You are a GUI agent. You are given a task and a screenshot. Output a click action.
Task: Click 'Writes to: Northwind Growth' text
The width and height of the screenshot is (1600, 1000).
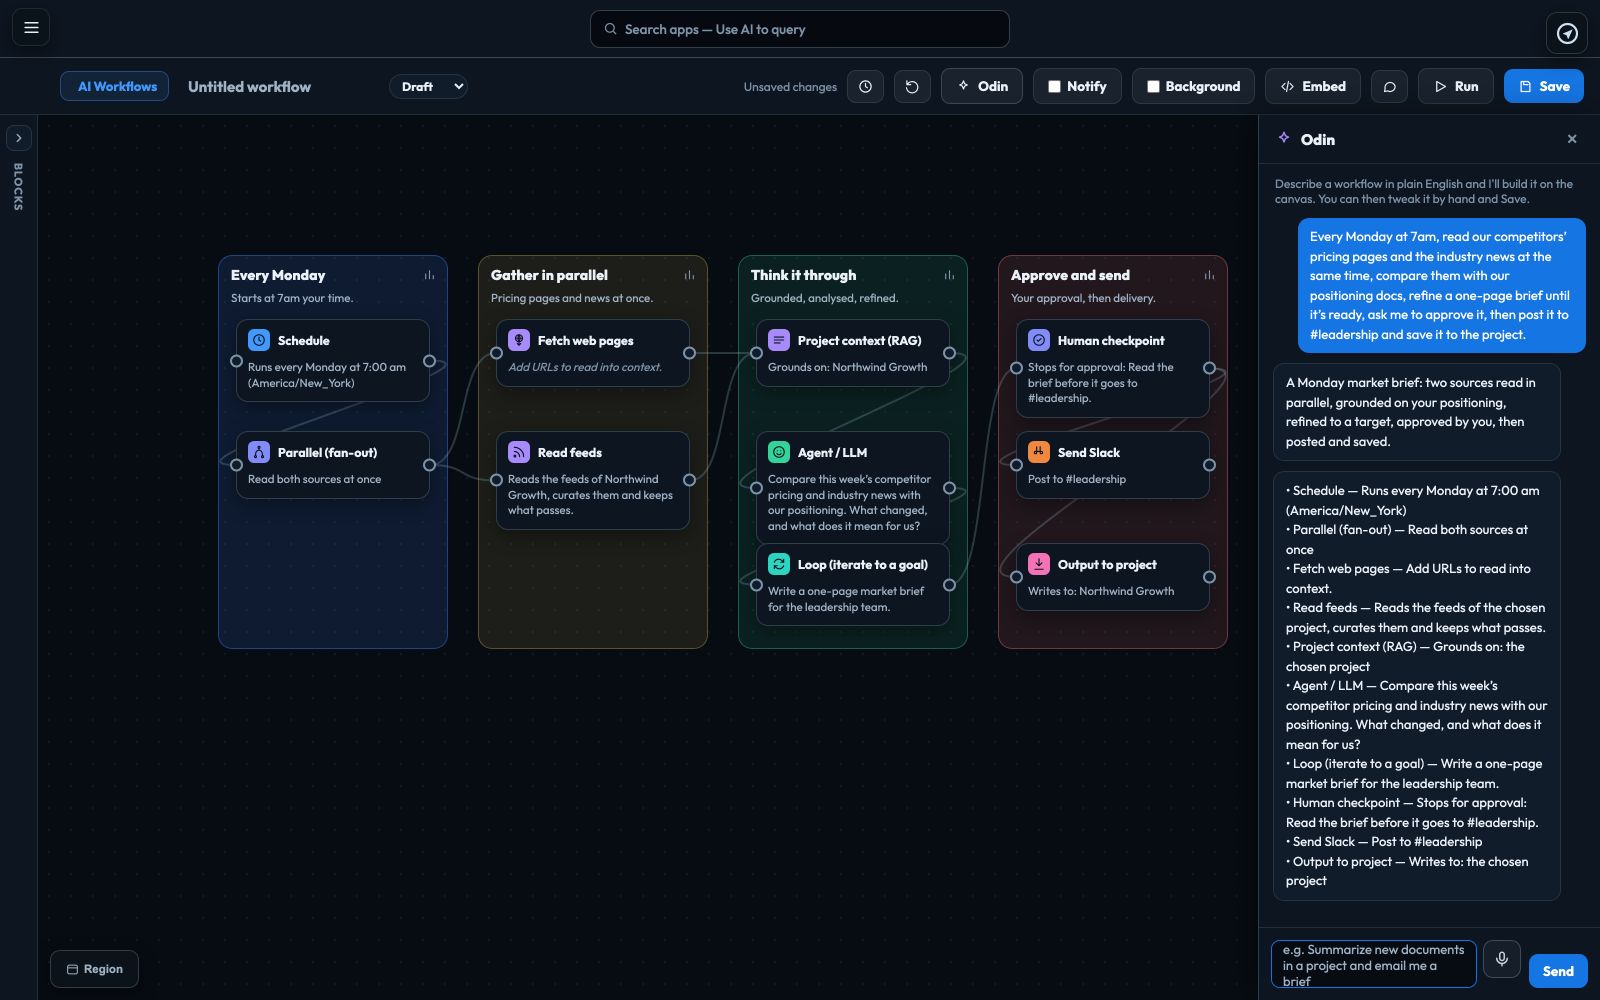(x=1101, y=591)
